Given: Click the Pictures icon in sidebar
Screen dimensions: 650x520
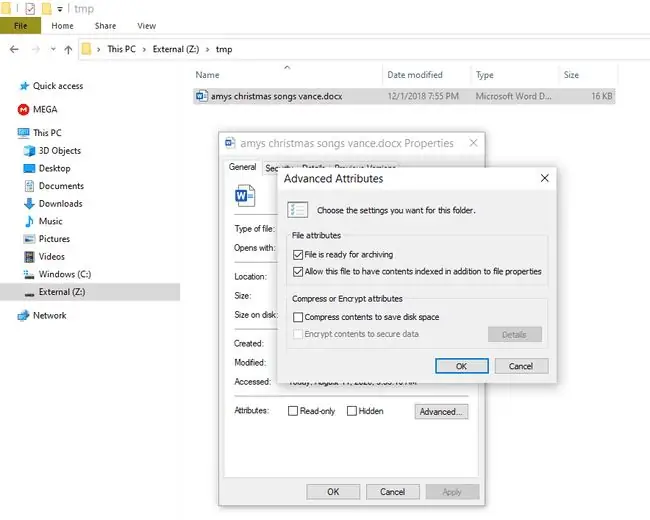Looking at the screenshot, I should coord(29,239).
